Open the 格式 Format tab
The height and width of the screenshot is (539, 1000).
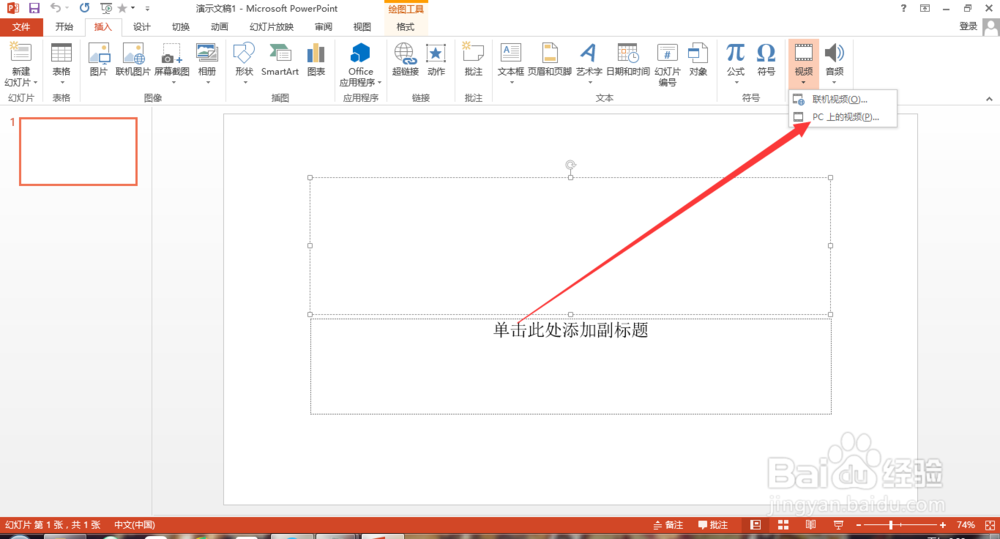pyautogui.click(x=406, y=27)
